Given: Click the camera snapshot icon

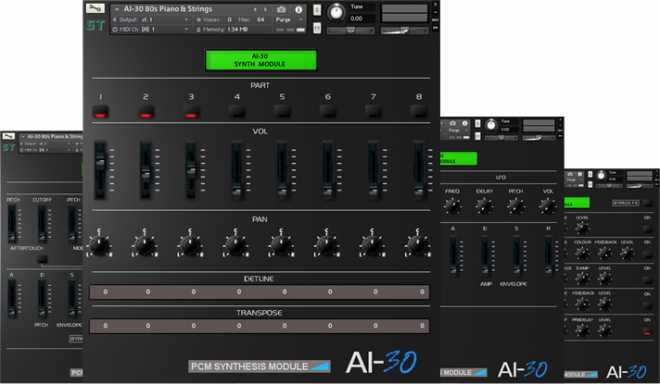Looking at the screenshot, I should click(281, 9).
